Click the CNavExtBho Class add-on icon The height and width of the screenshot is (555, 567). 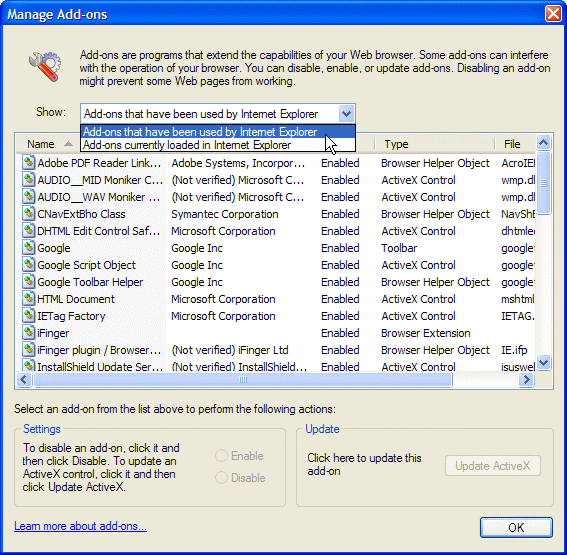[28, 213]
